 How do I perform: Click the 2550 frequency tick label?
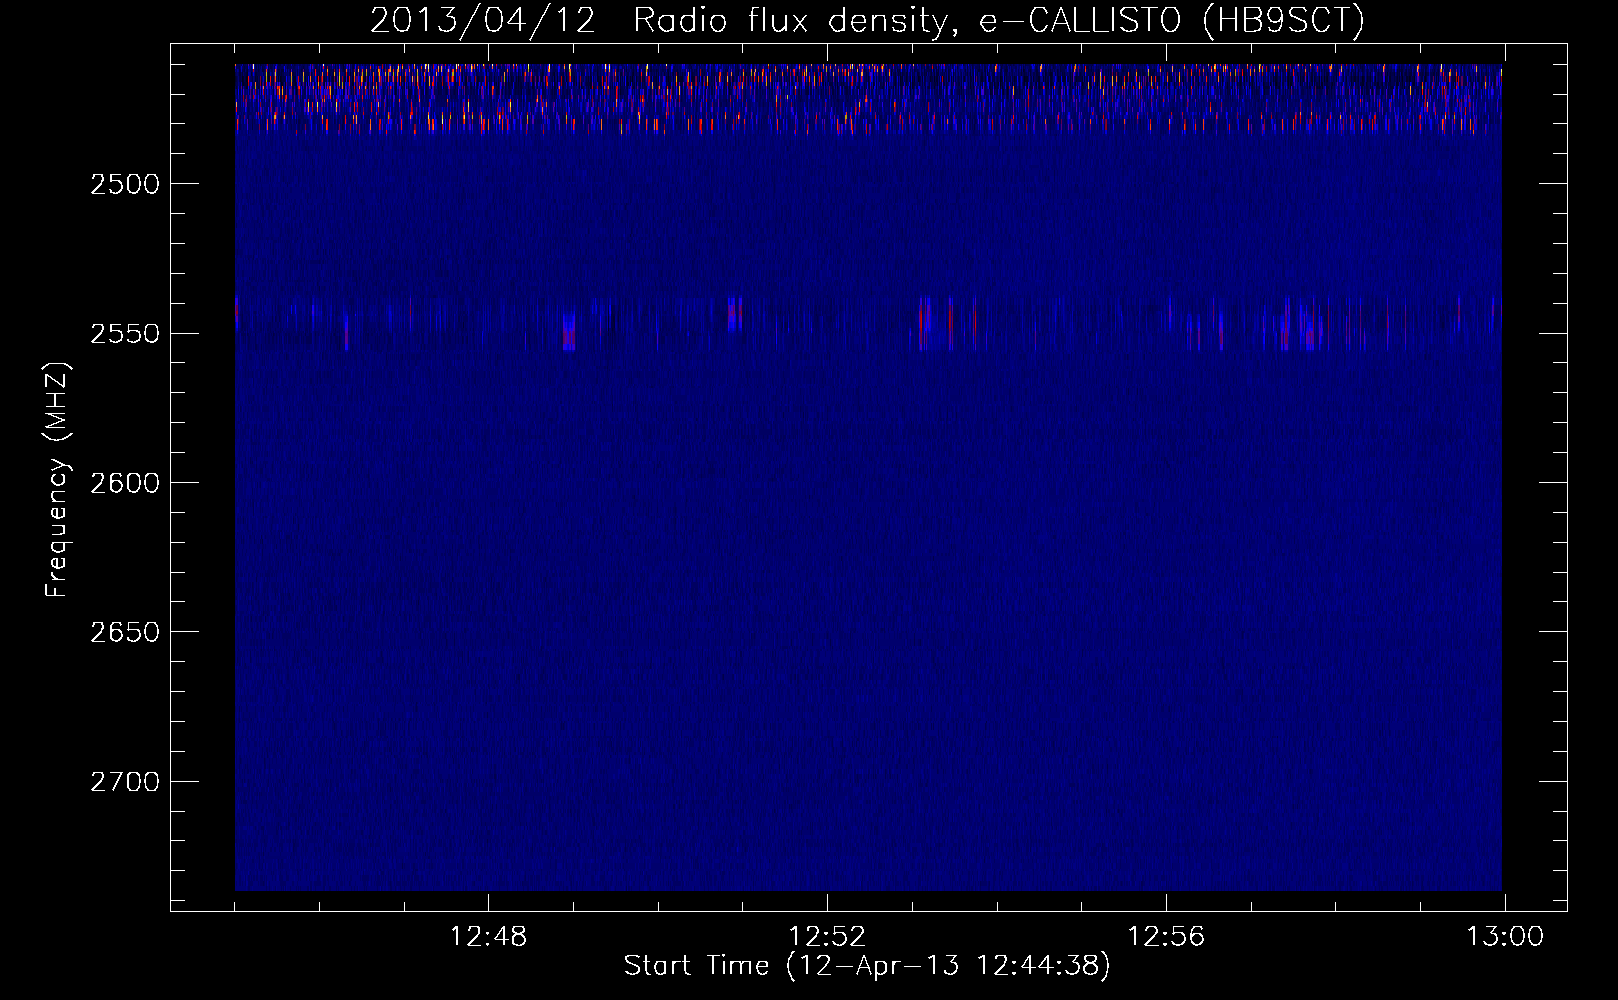click(x=125, y=334)
